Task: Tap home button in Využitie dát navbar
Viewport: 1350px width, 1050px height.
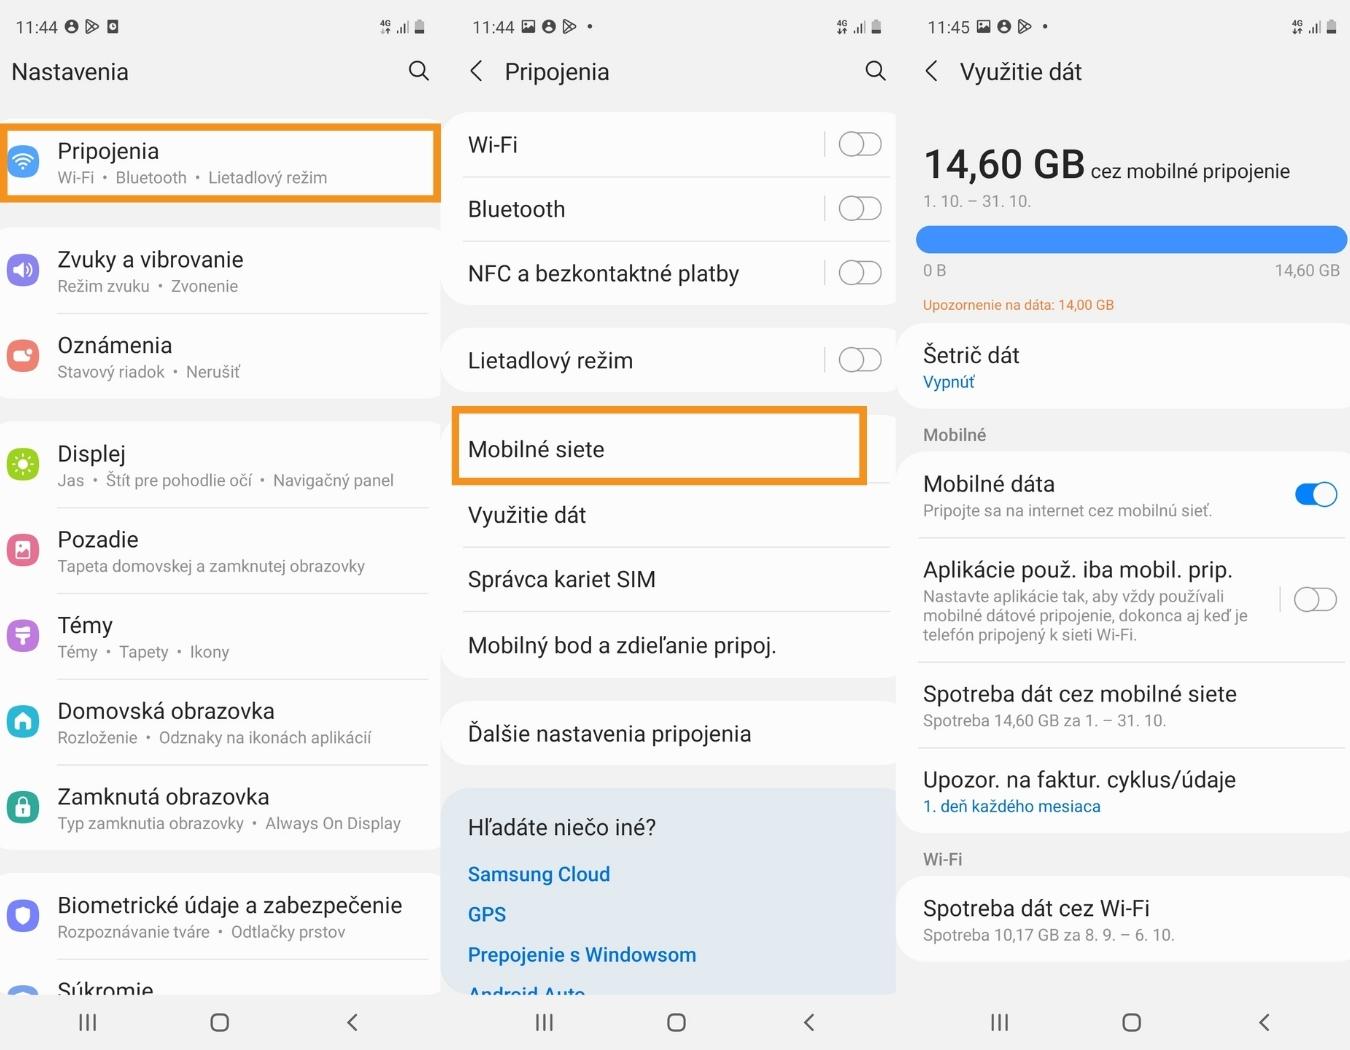Action: tap(1131, 1022)
